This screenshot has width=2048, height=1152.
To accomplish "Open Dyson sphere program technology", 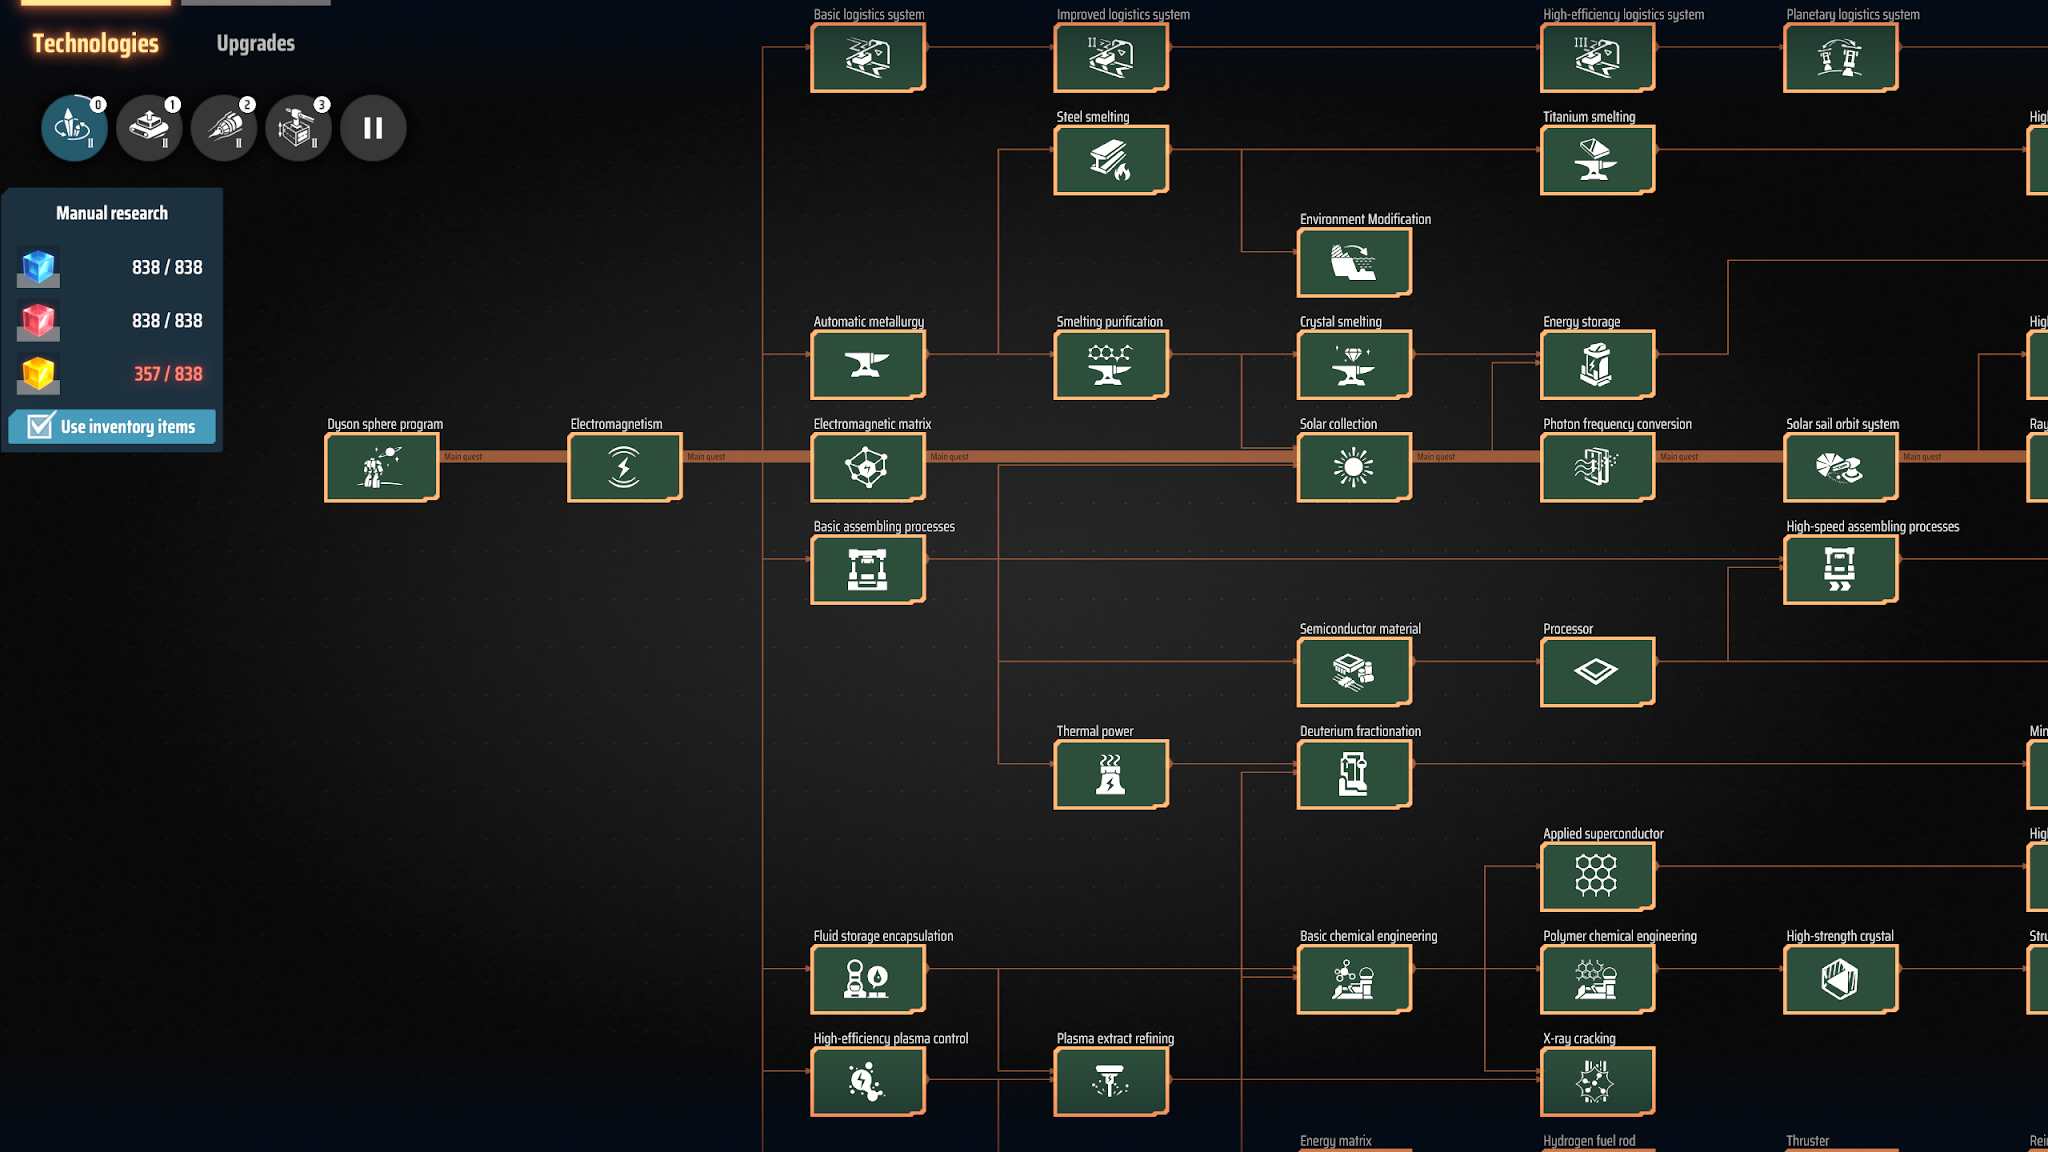I will 382,467.
